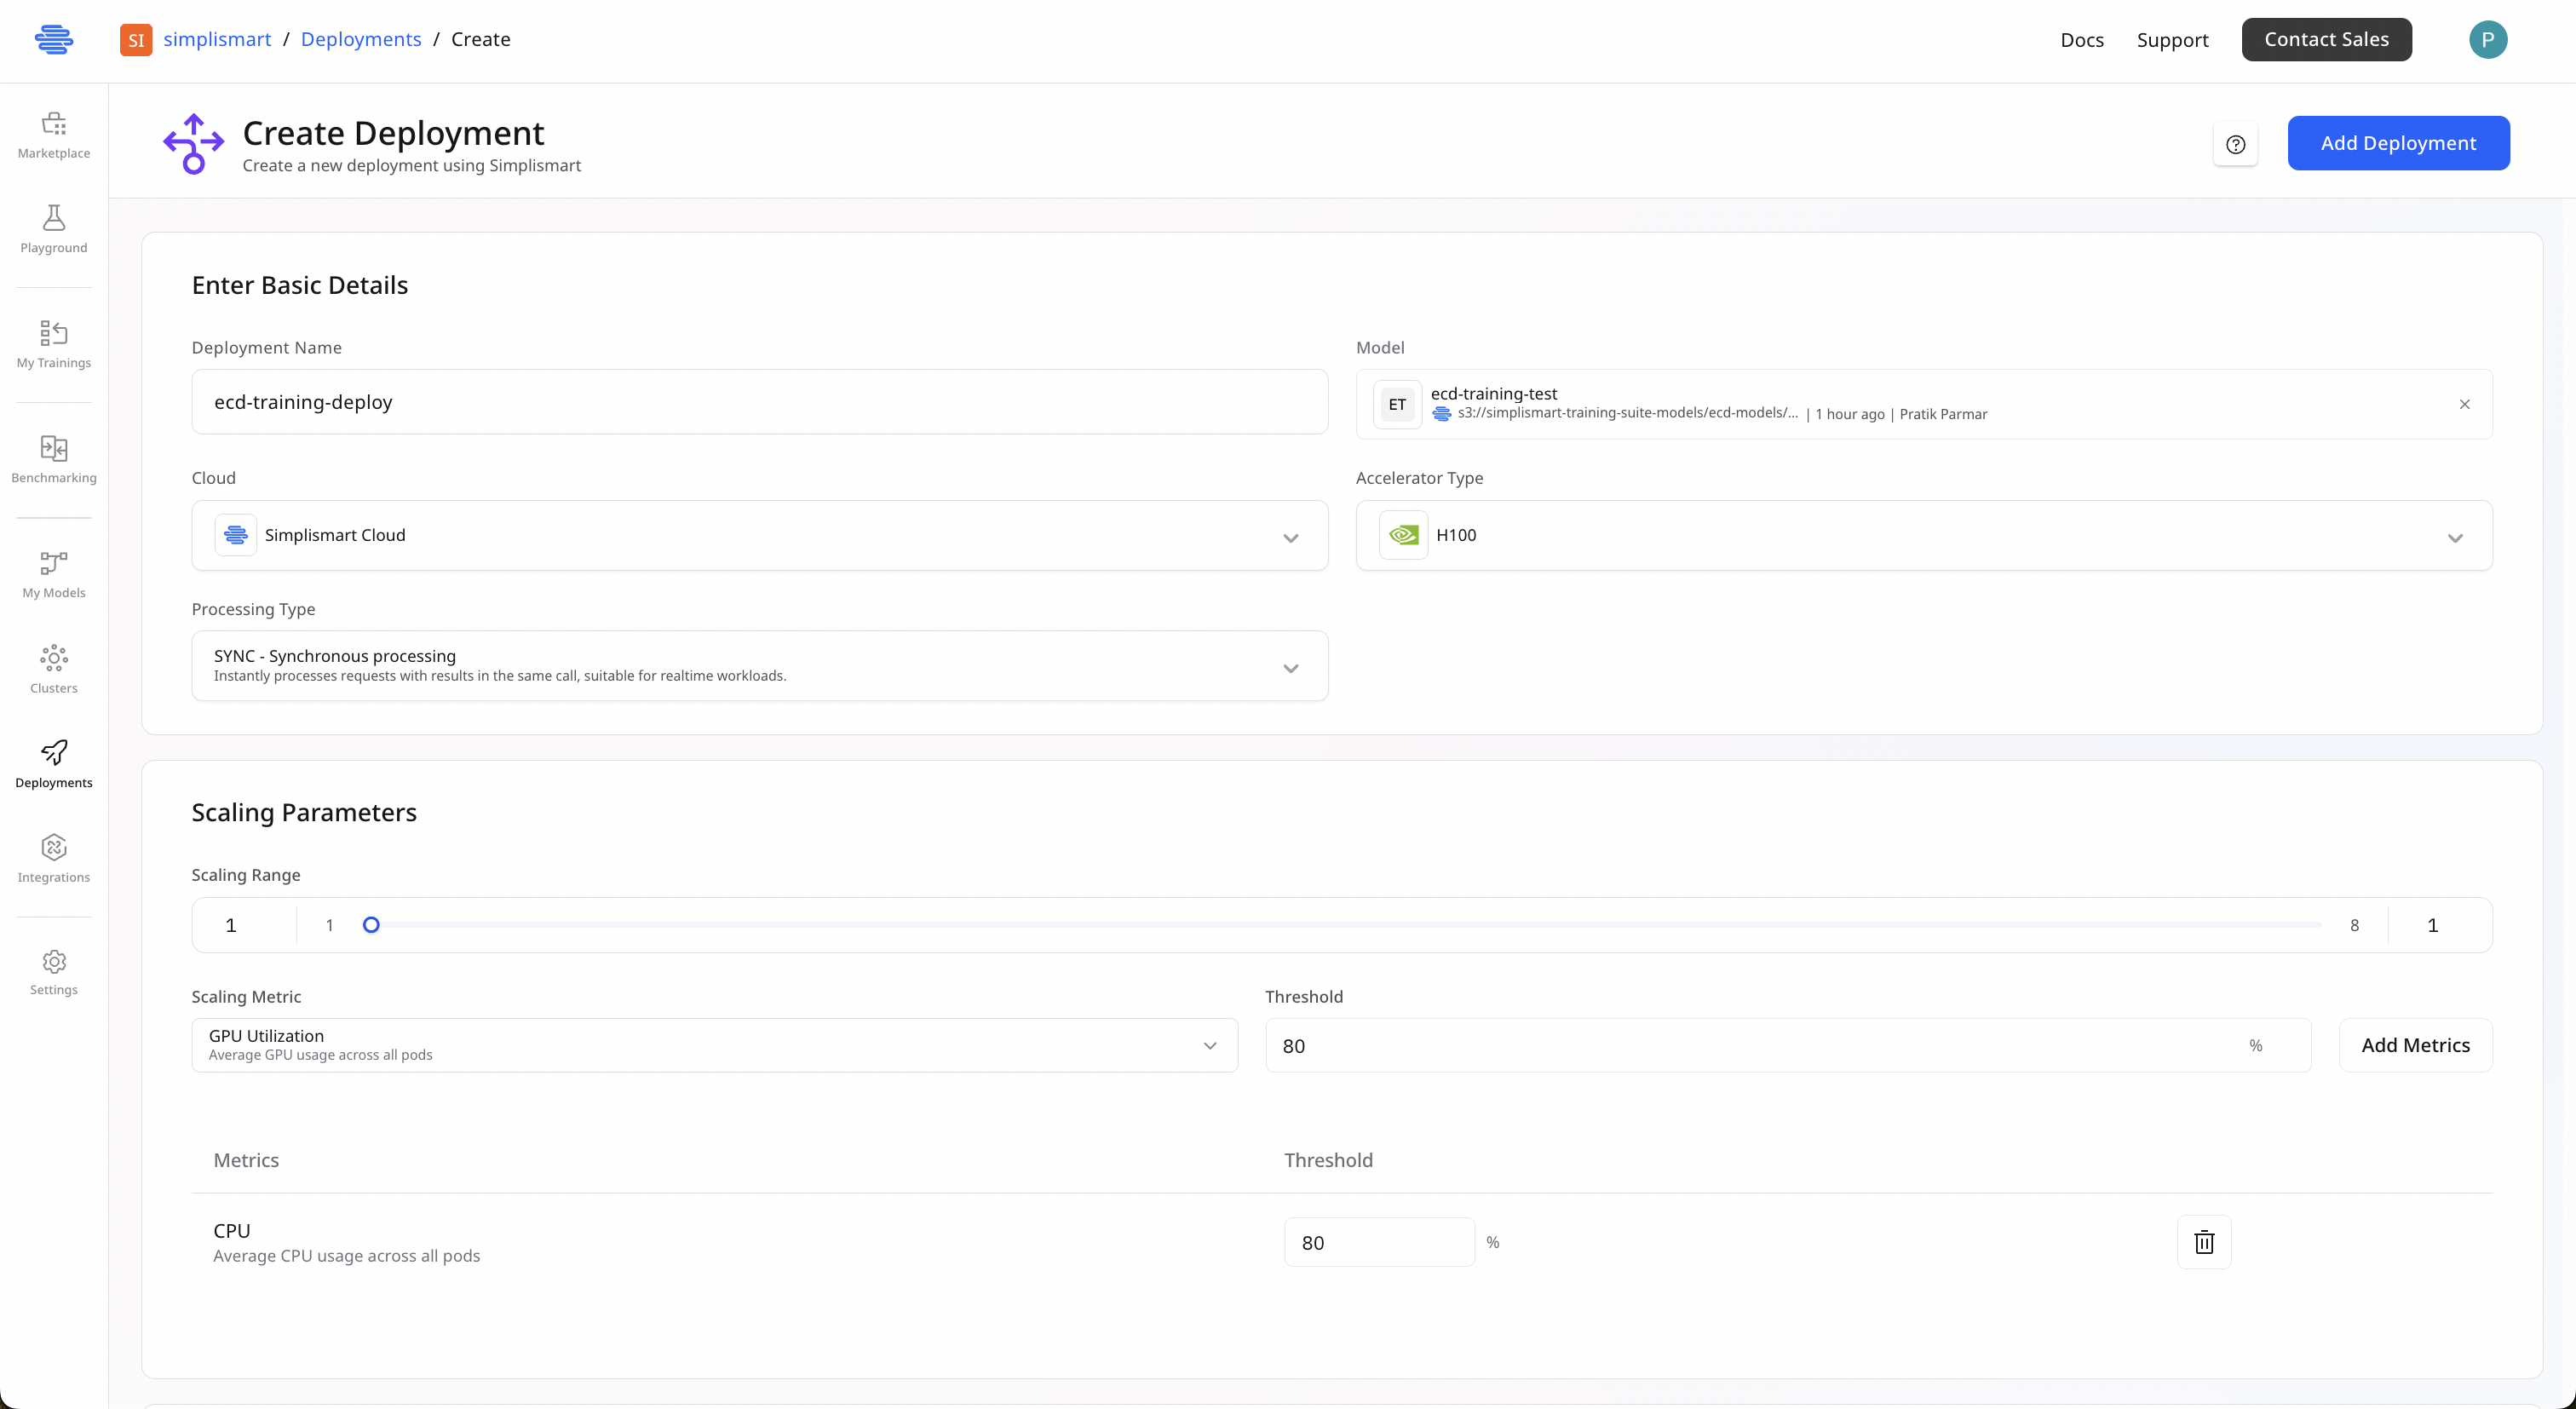Clear selected model with X
2576x1409 pixels.
pyautogui.click(x=2464, y=404)
